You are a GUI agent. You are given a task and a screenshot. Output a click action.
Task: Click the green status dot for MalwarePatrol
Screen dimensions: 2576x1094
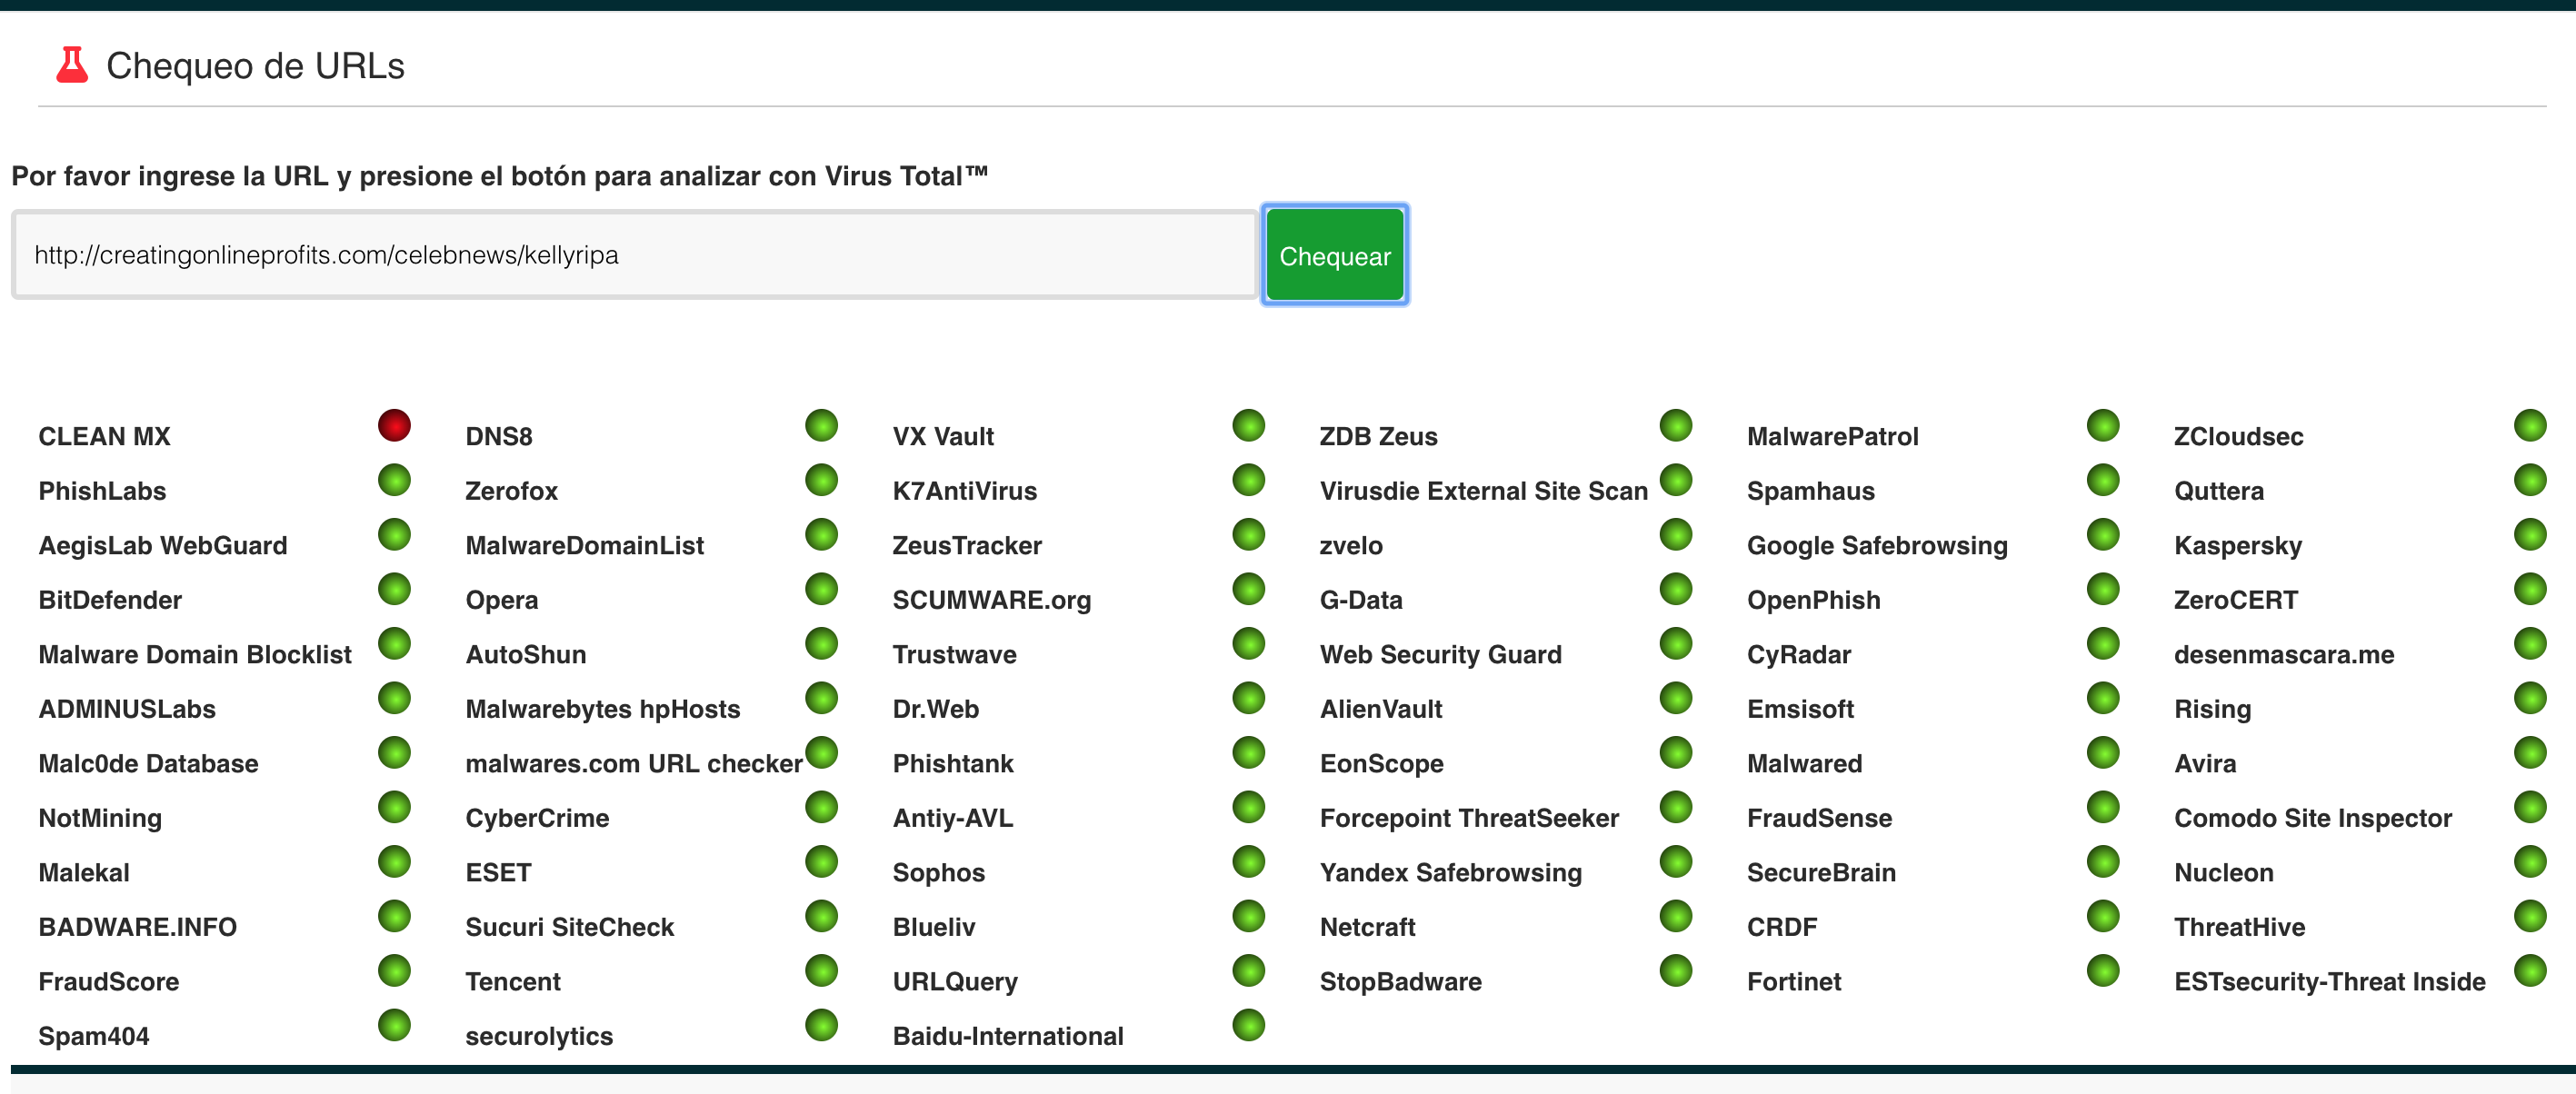click(x=2103, y=425)
